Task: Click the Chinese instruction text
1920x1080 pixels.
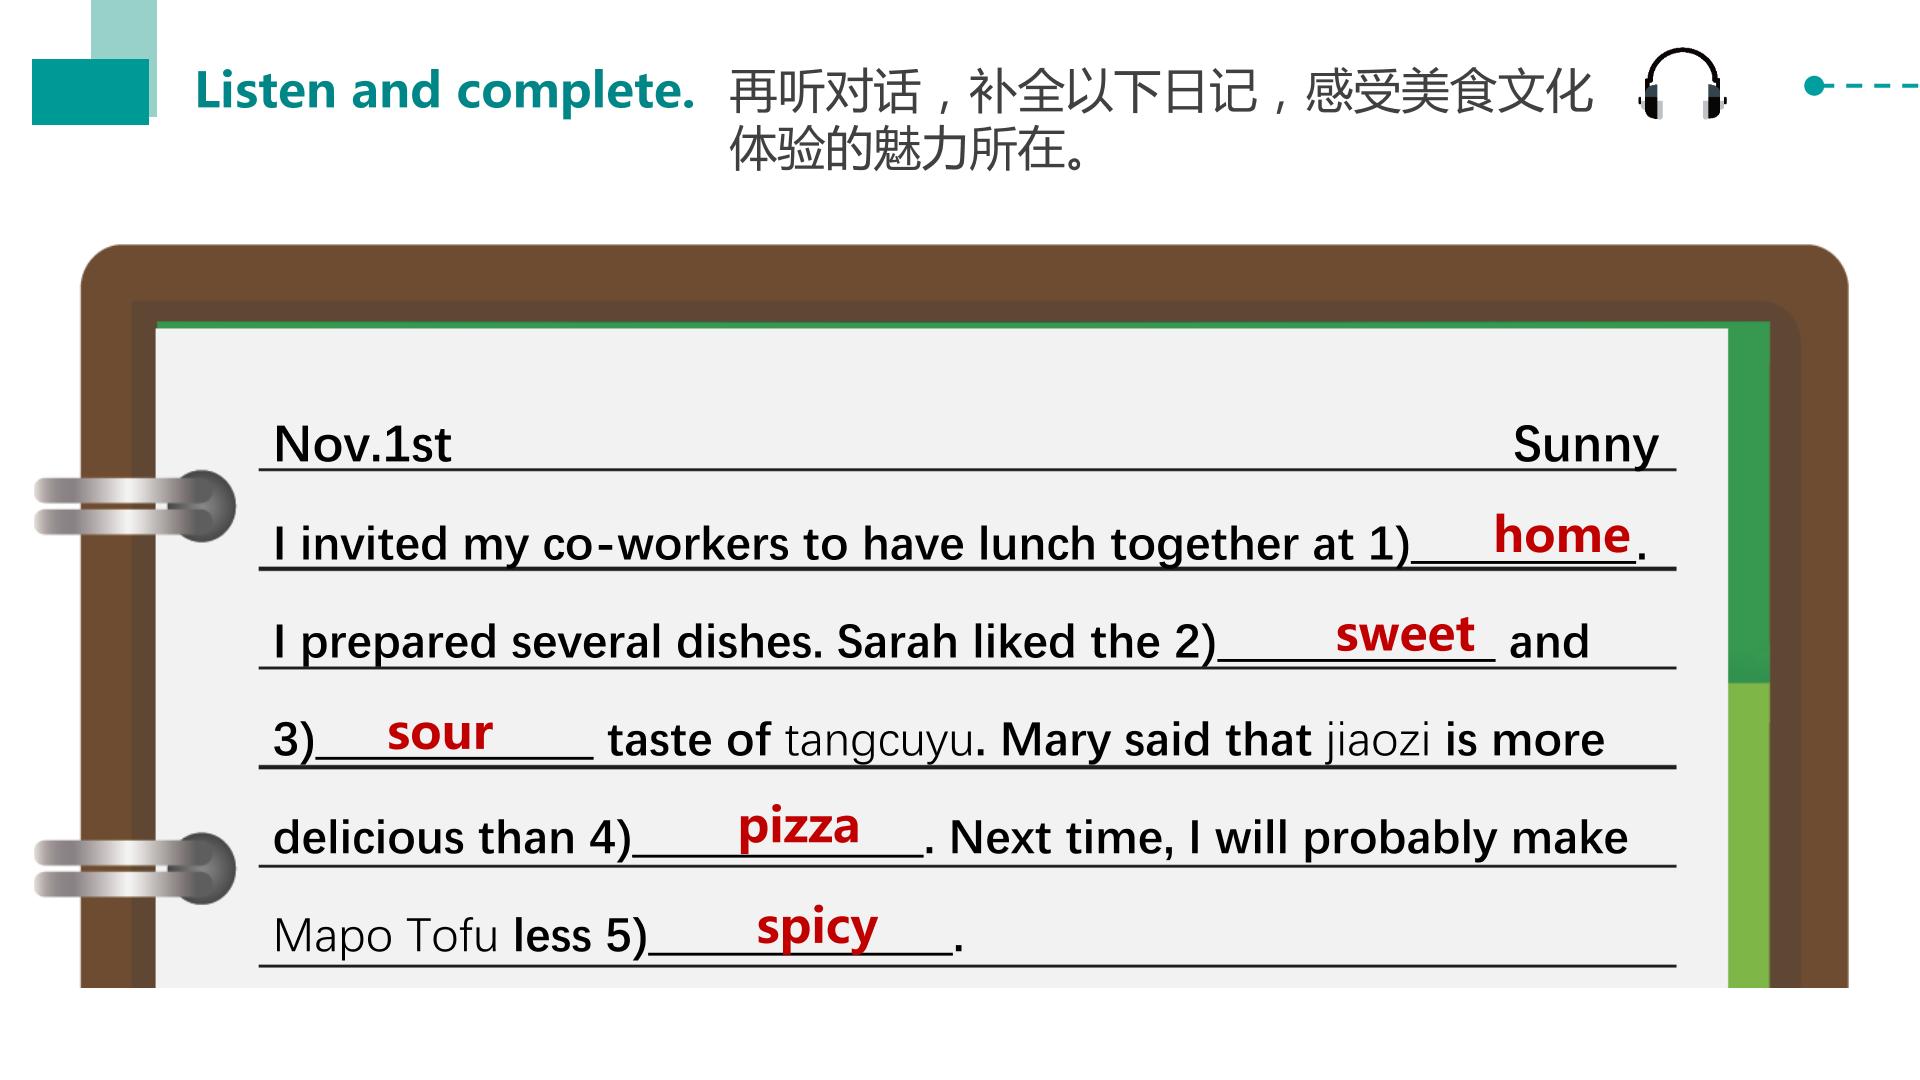Action: click(x=1160, y=120)
